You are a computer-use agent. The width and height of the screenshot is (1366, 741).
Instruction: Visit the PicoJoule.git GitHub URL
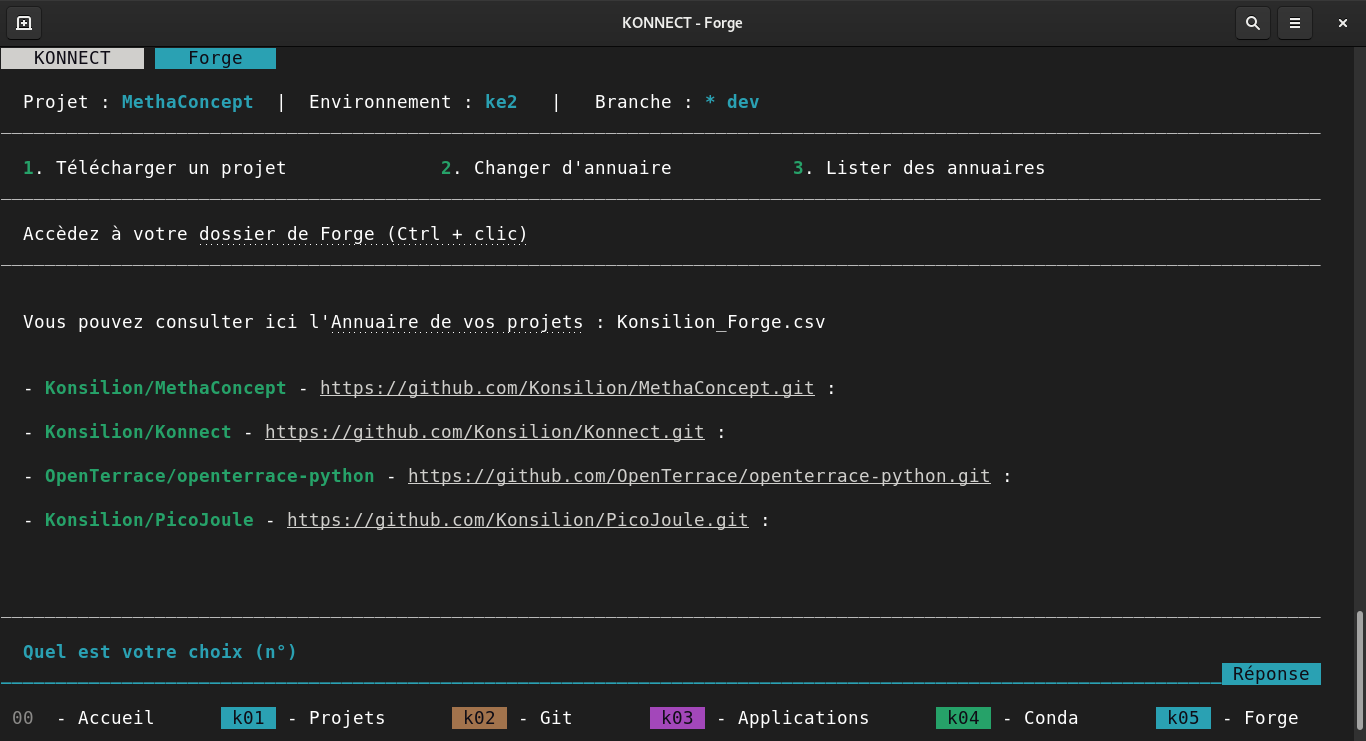(x=517, y=520)
